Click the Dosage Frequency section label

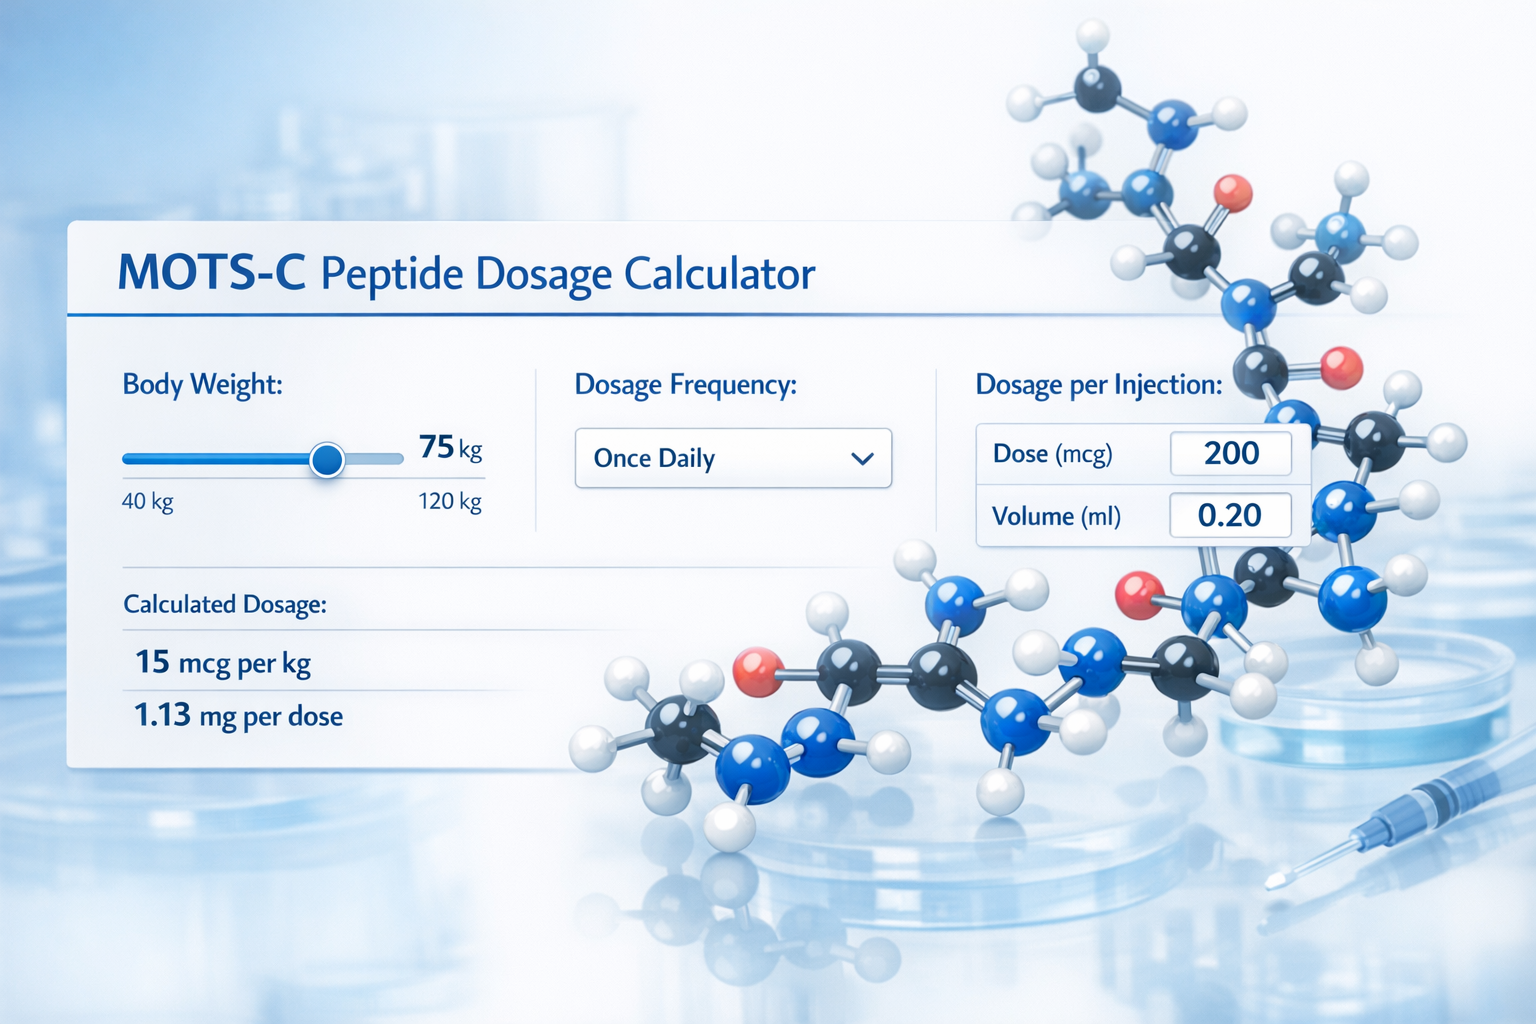[x=686, y=384]
